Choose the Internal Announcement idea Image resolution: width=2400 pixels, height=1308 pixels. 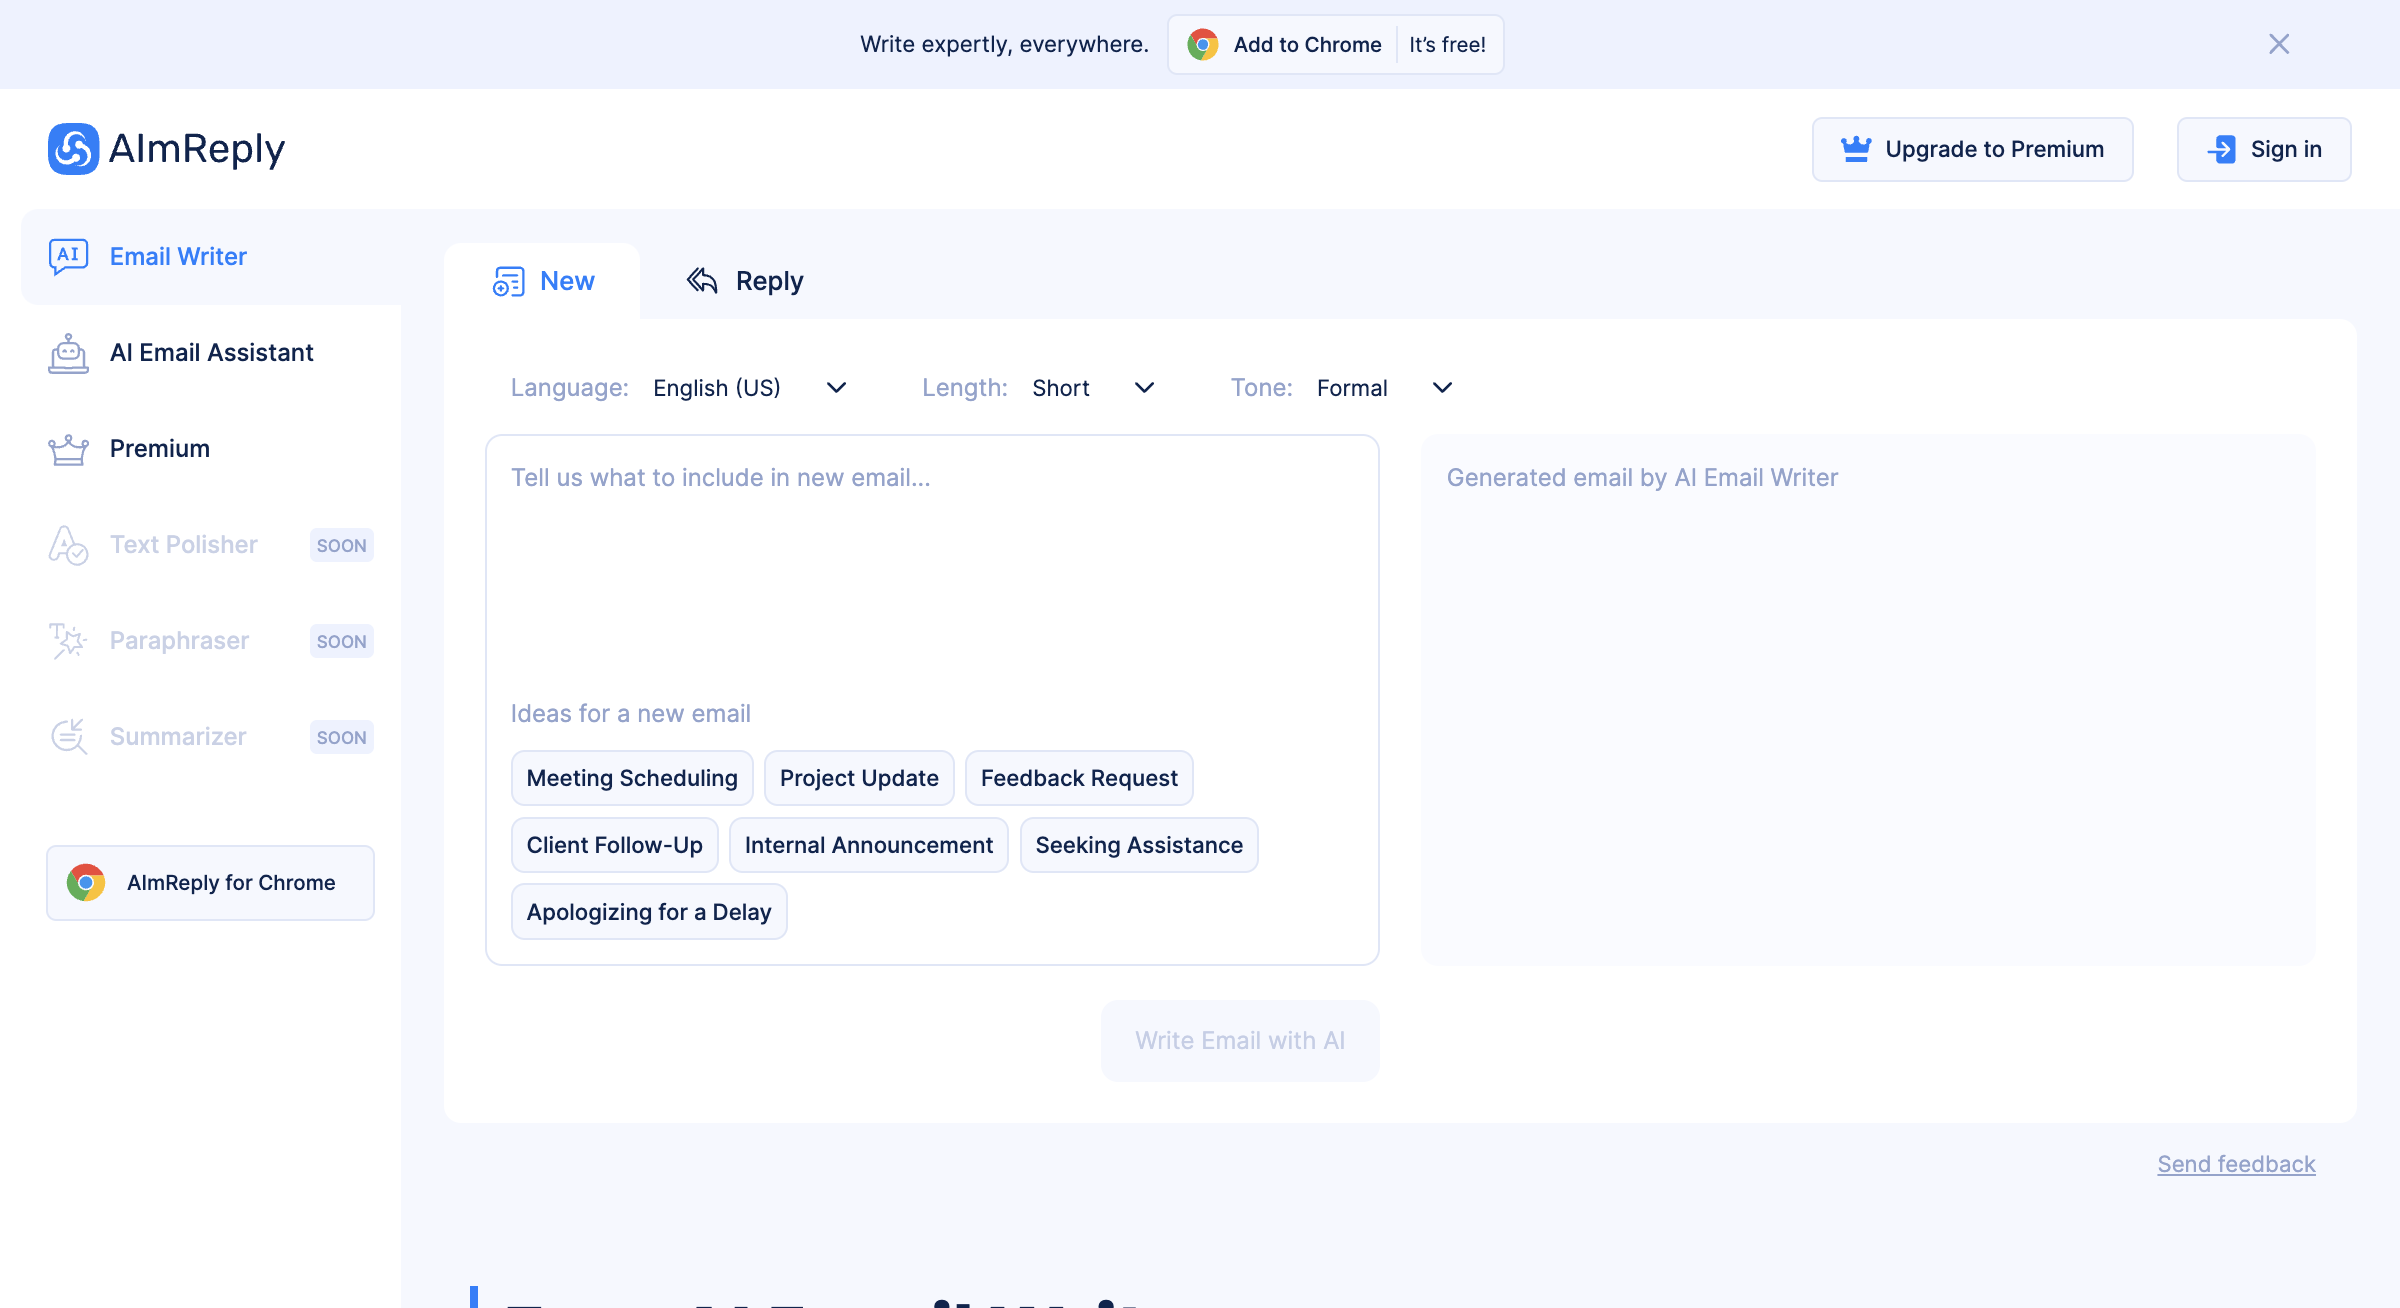(x=869, y=845)
